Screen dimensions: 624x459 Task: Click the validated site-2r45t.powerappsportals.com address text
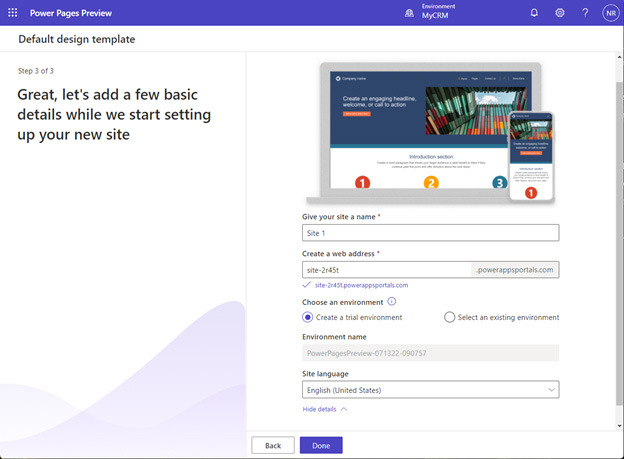tap(361, 285)
